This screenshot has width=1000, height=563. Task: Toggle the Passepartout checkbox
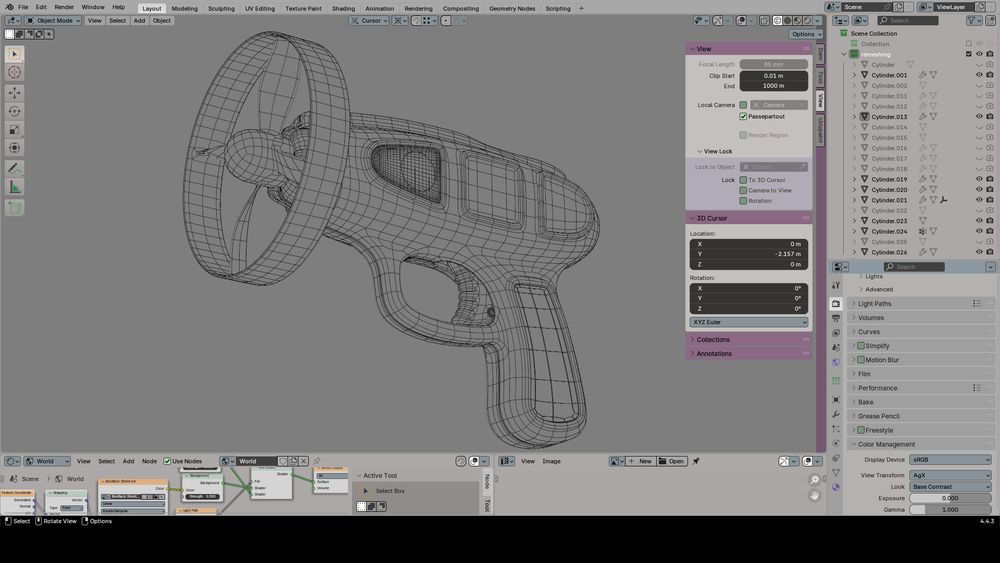tap(743, 117)
